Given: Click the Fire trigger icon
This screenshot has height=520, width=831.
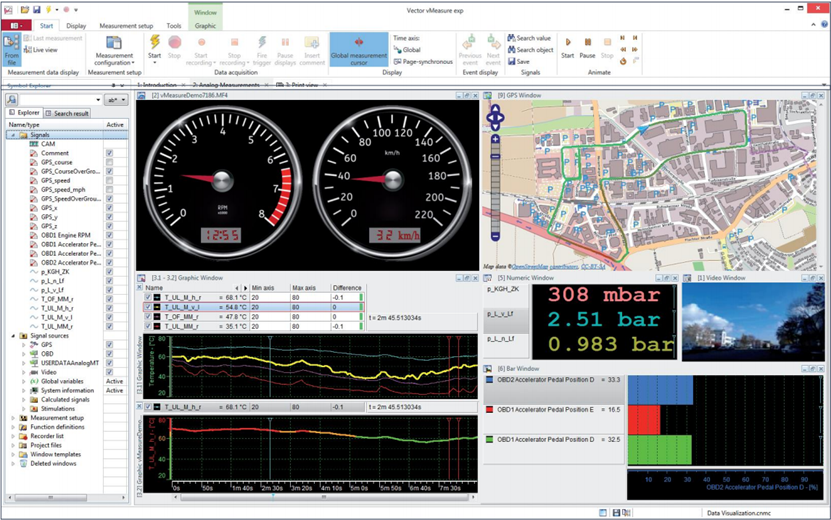Looking at the screenshot, I should 262,42.
